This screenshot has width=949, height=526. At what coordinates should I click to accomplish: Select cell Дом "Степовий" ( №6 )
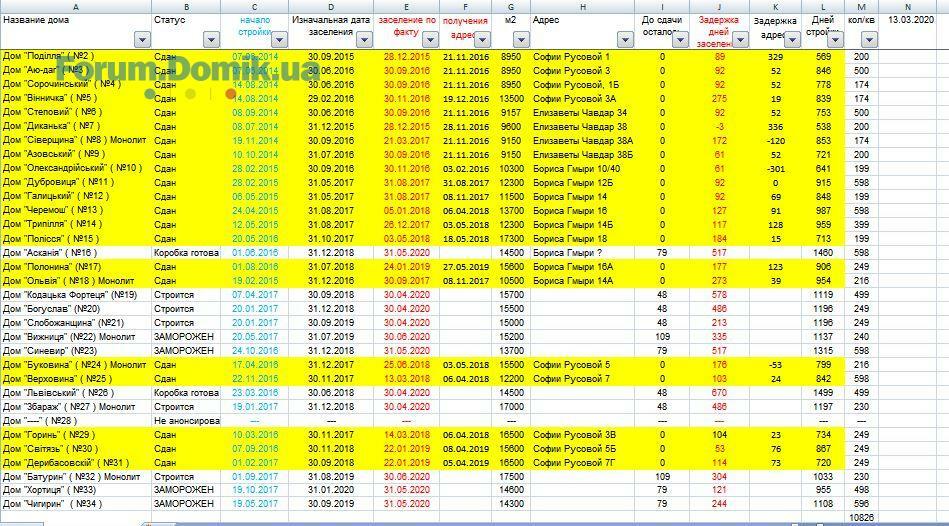(76, 112)
